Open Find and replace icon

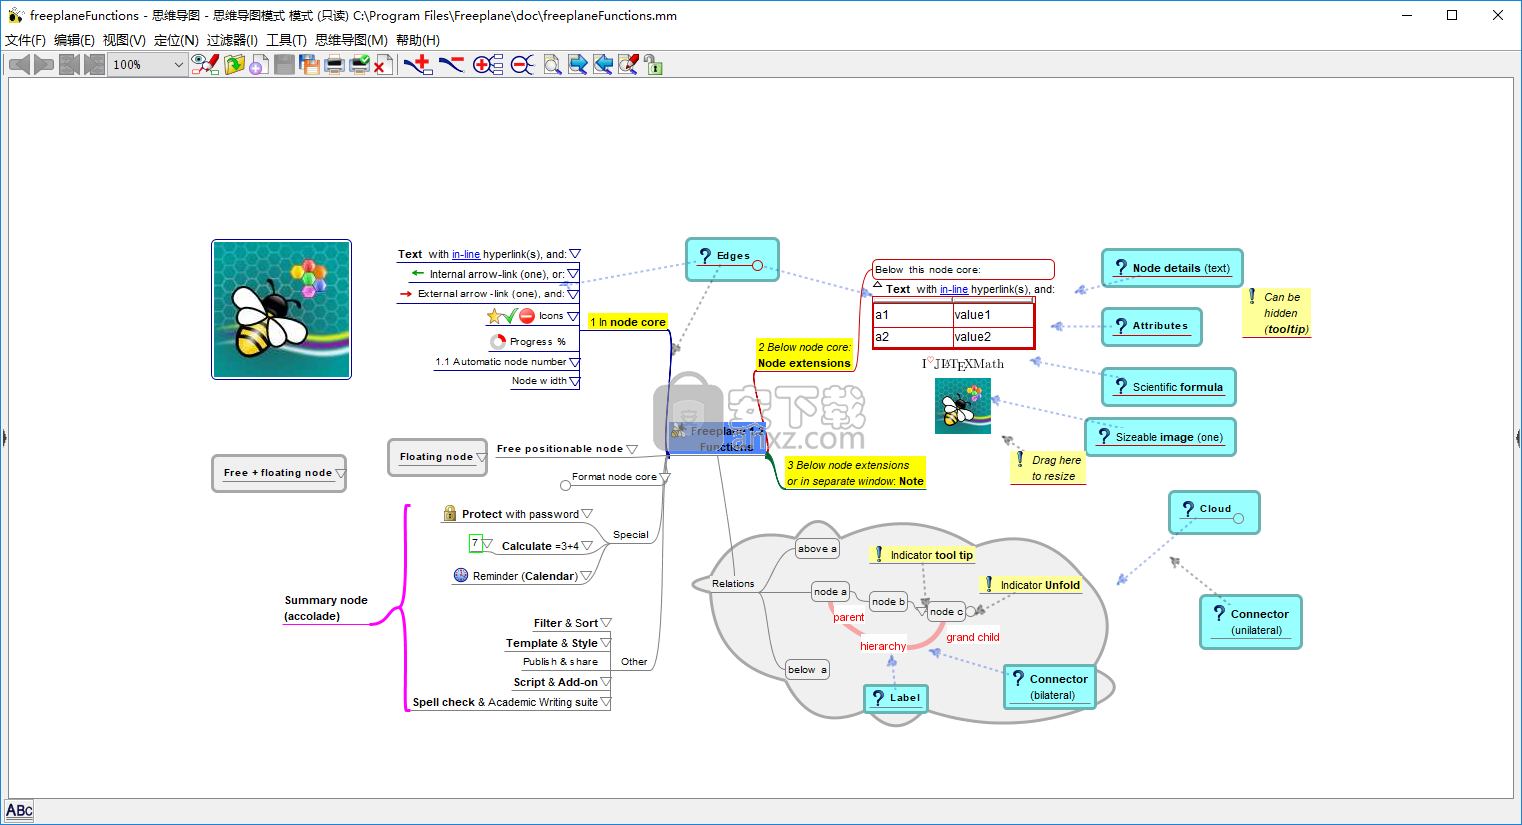pyautogui.click(x=628, y=65)
